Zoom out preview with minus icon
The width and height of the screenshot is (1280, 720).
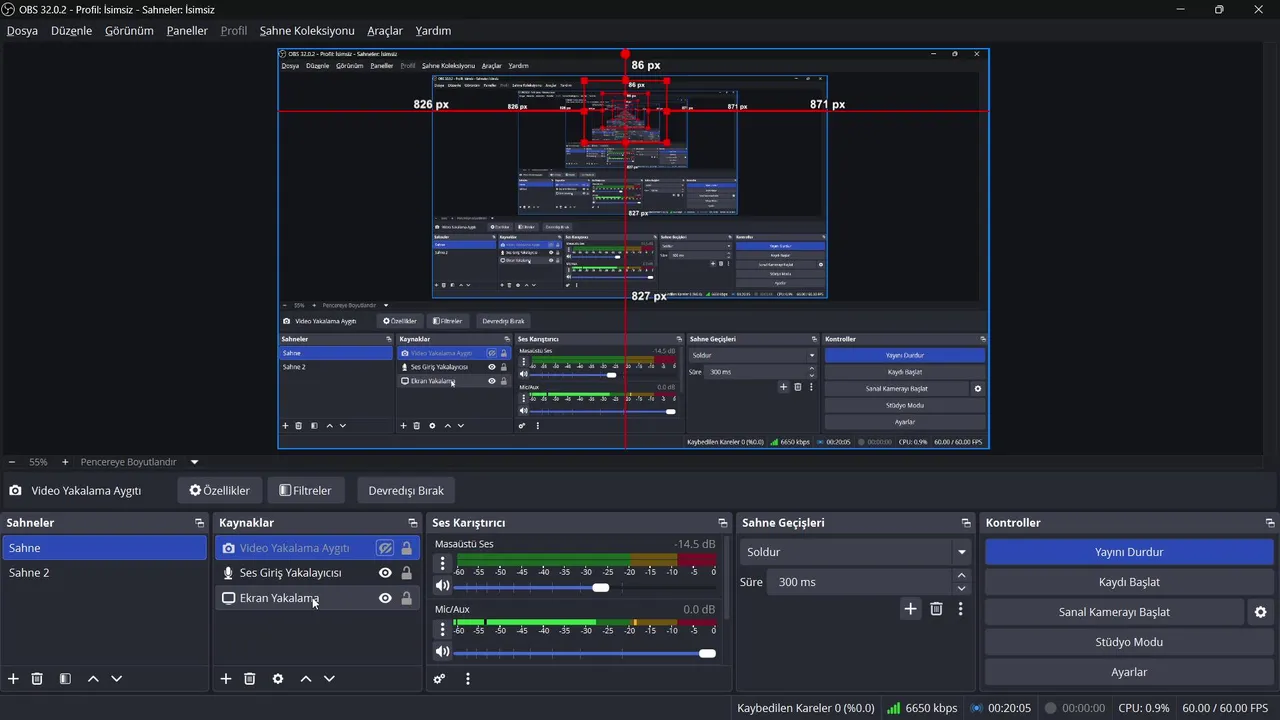(12, 462)
